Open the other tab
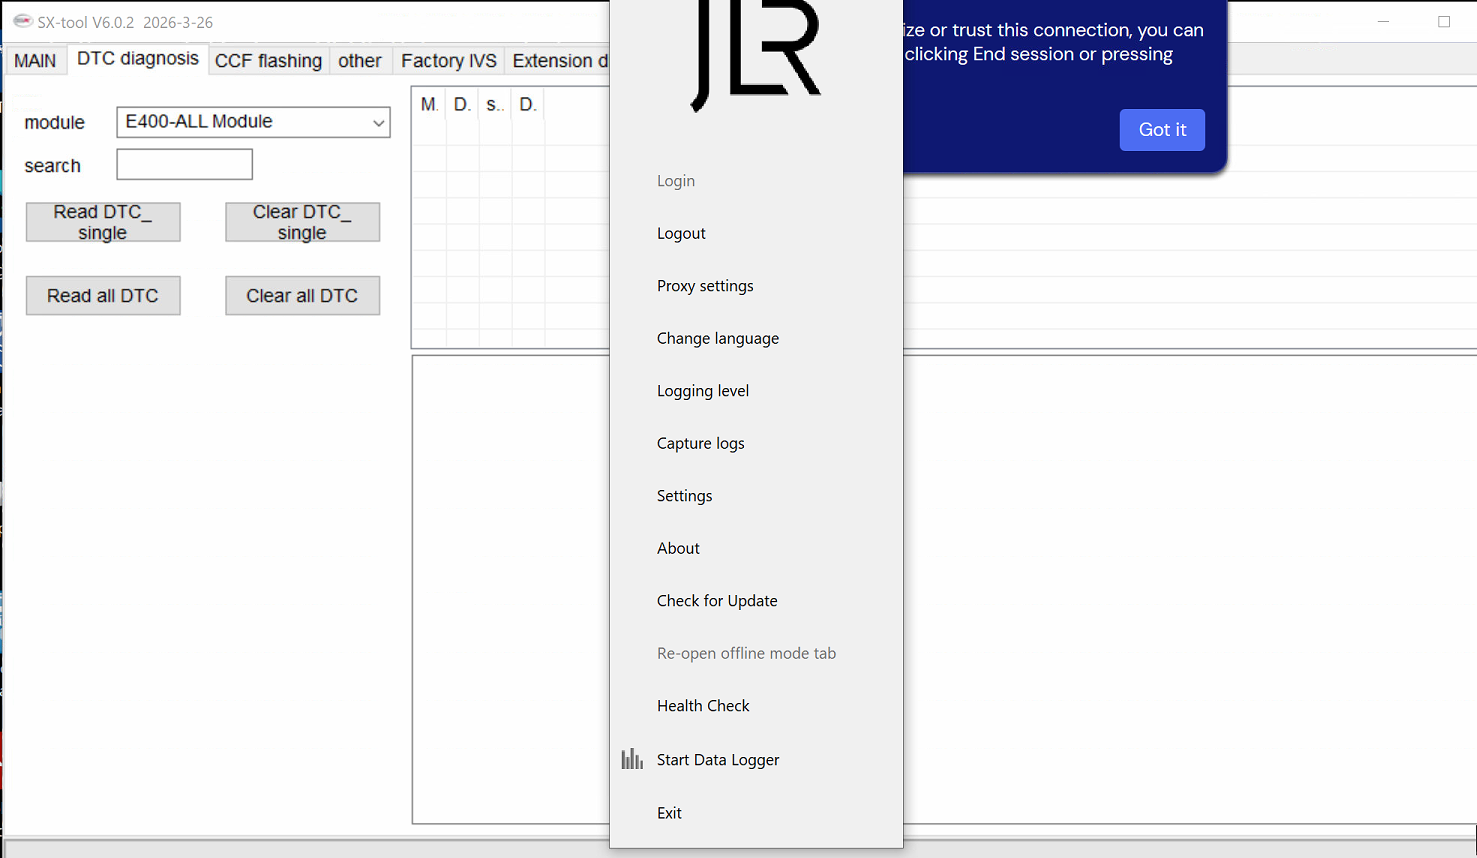1477x858 pixels. coord(359,61)
